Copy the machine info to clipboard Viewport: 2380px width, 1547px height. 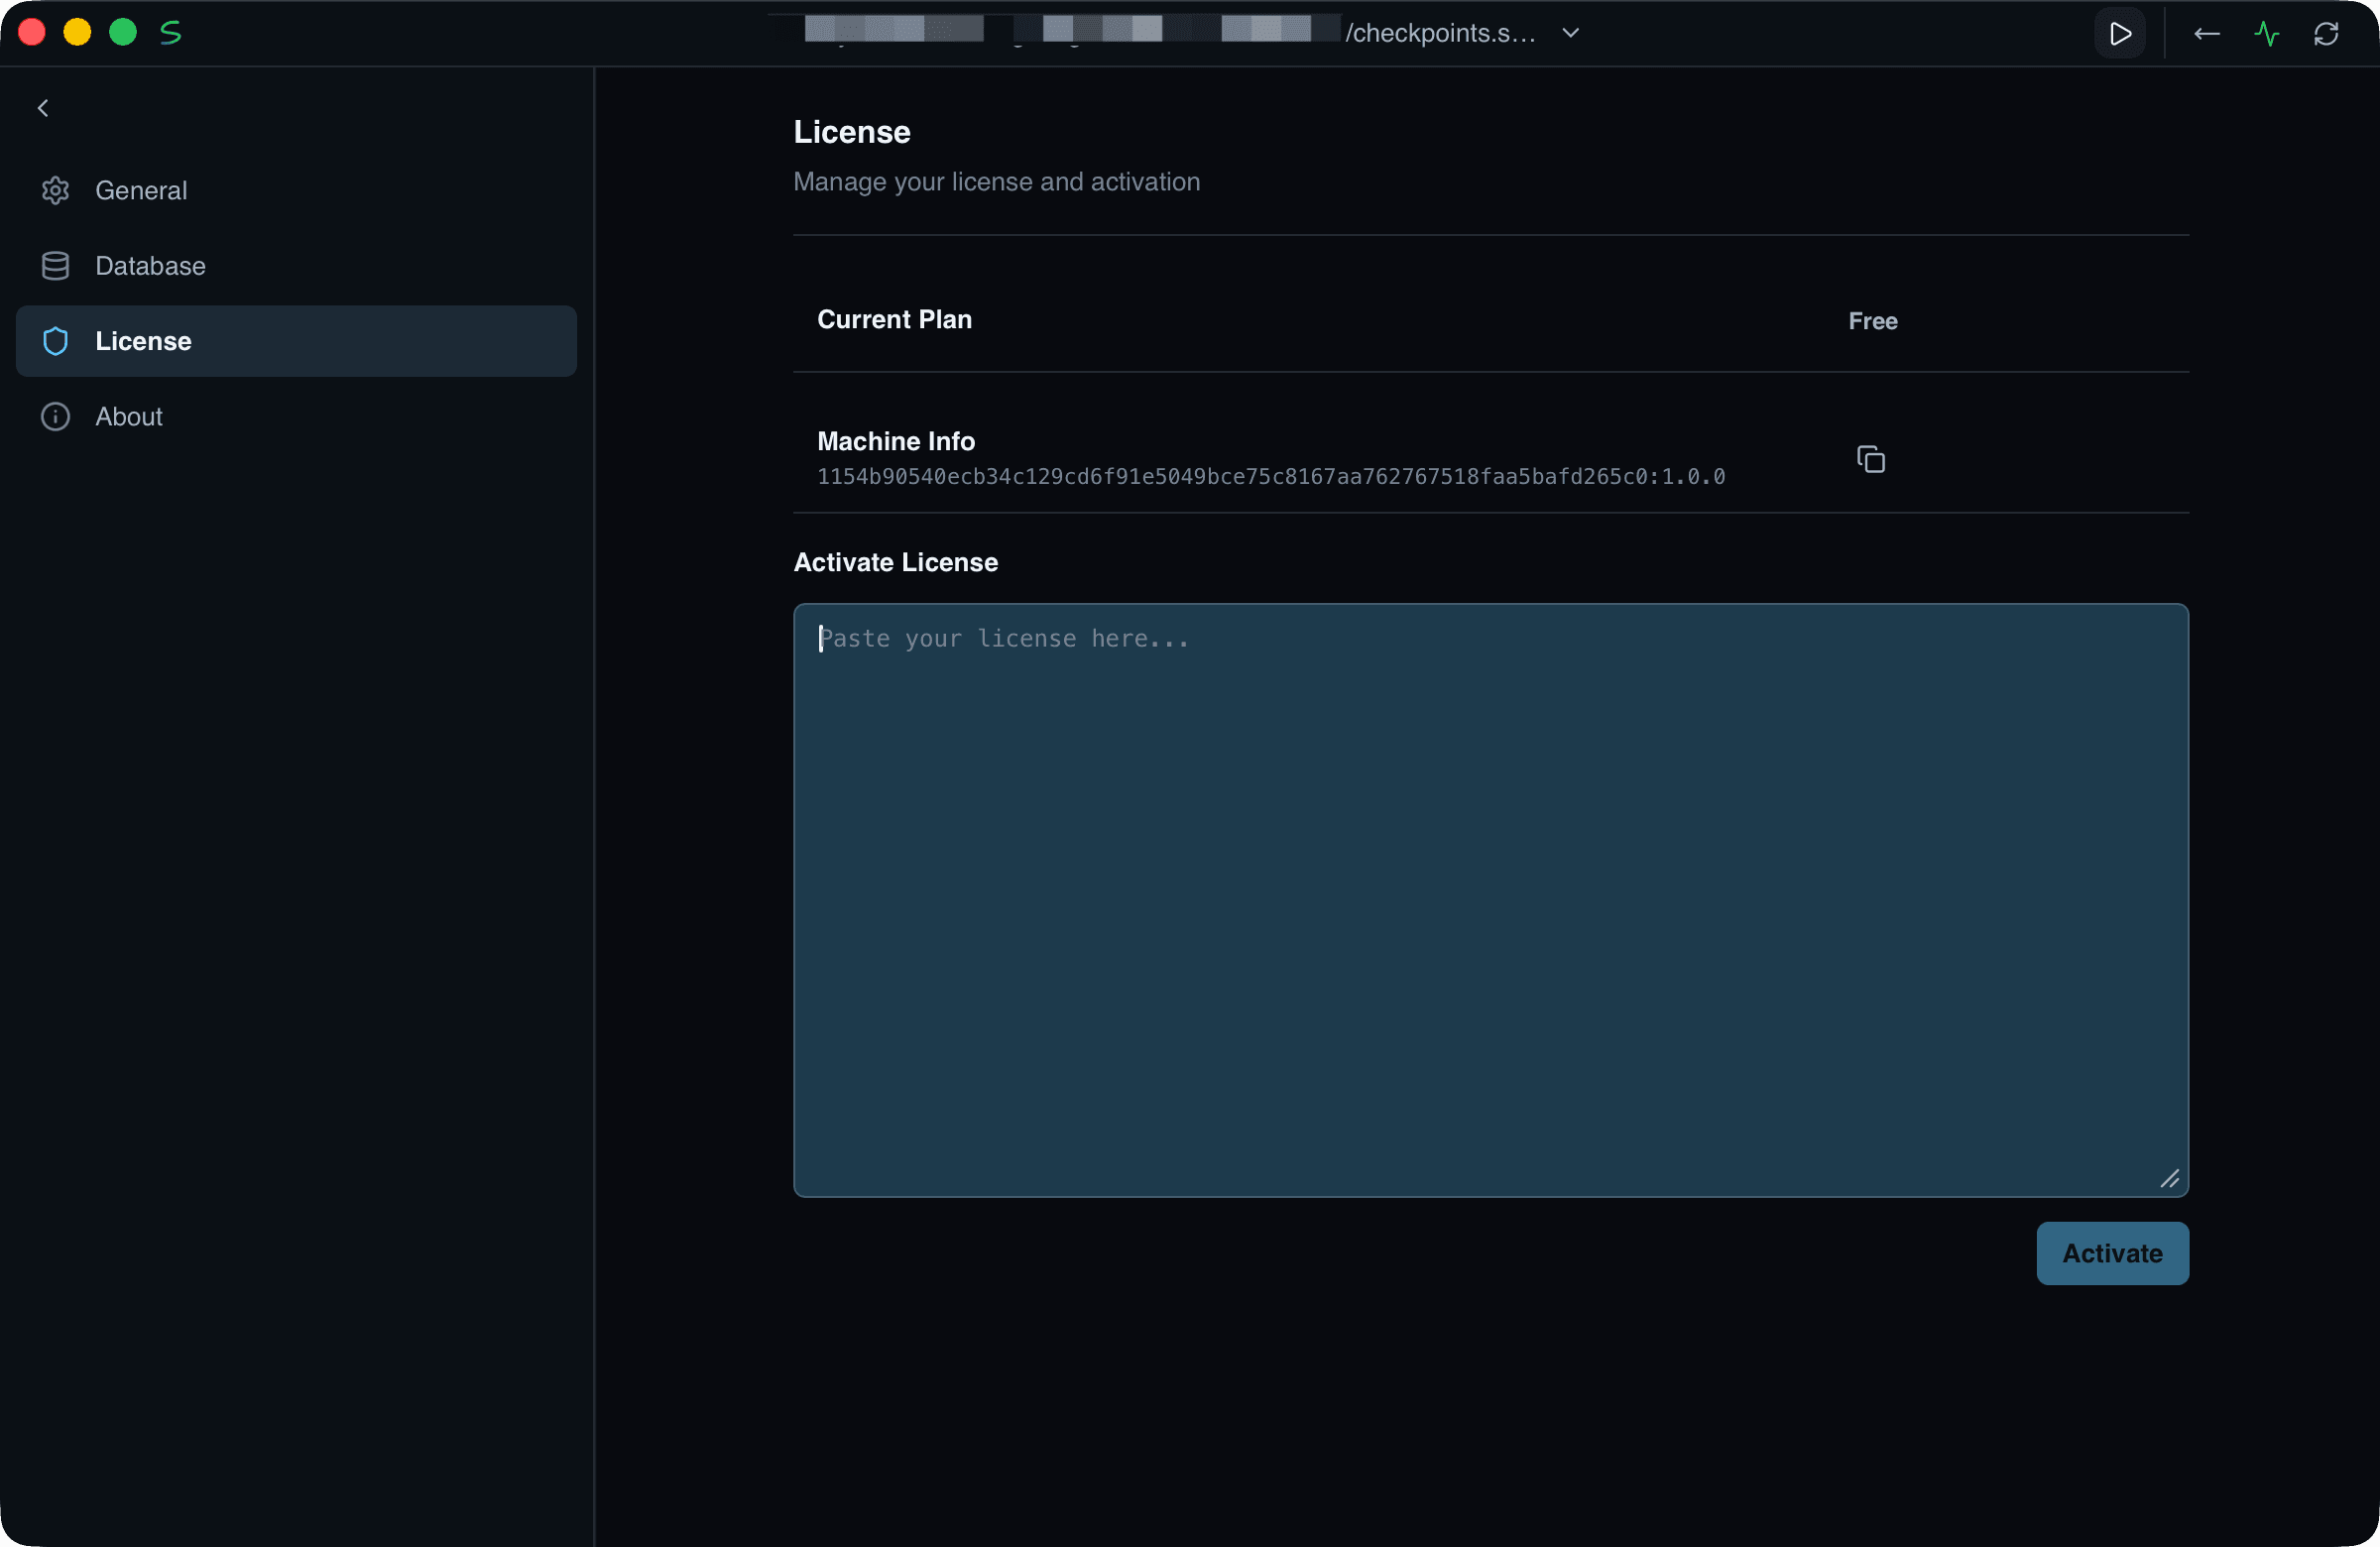pyautogui.click(x=1871, y=459)
